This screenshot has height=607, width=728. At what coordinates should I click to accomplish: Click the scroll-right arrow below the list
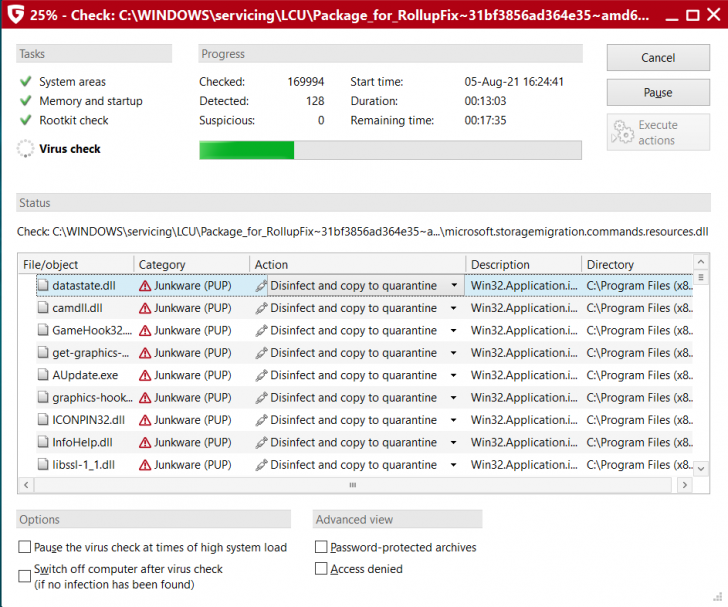click(x=684, y=485)
